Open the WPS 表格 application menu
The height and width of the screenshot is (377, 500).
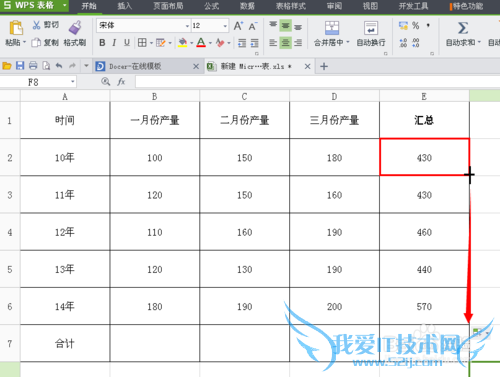34,6
